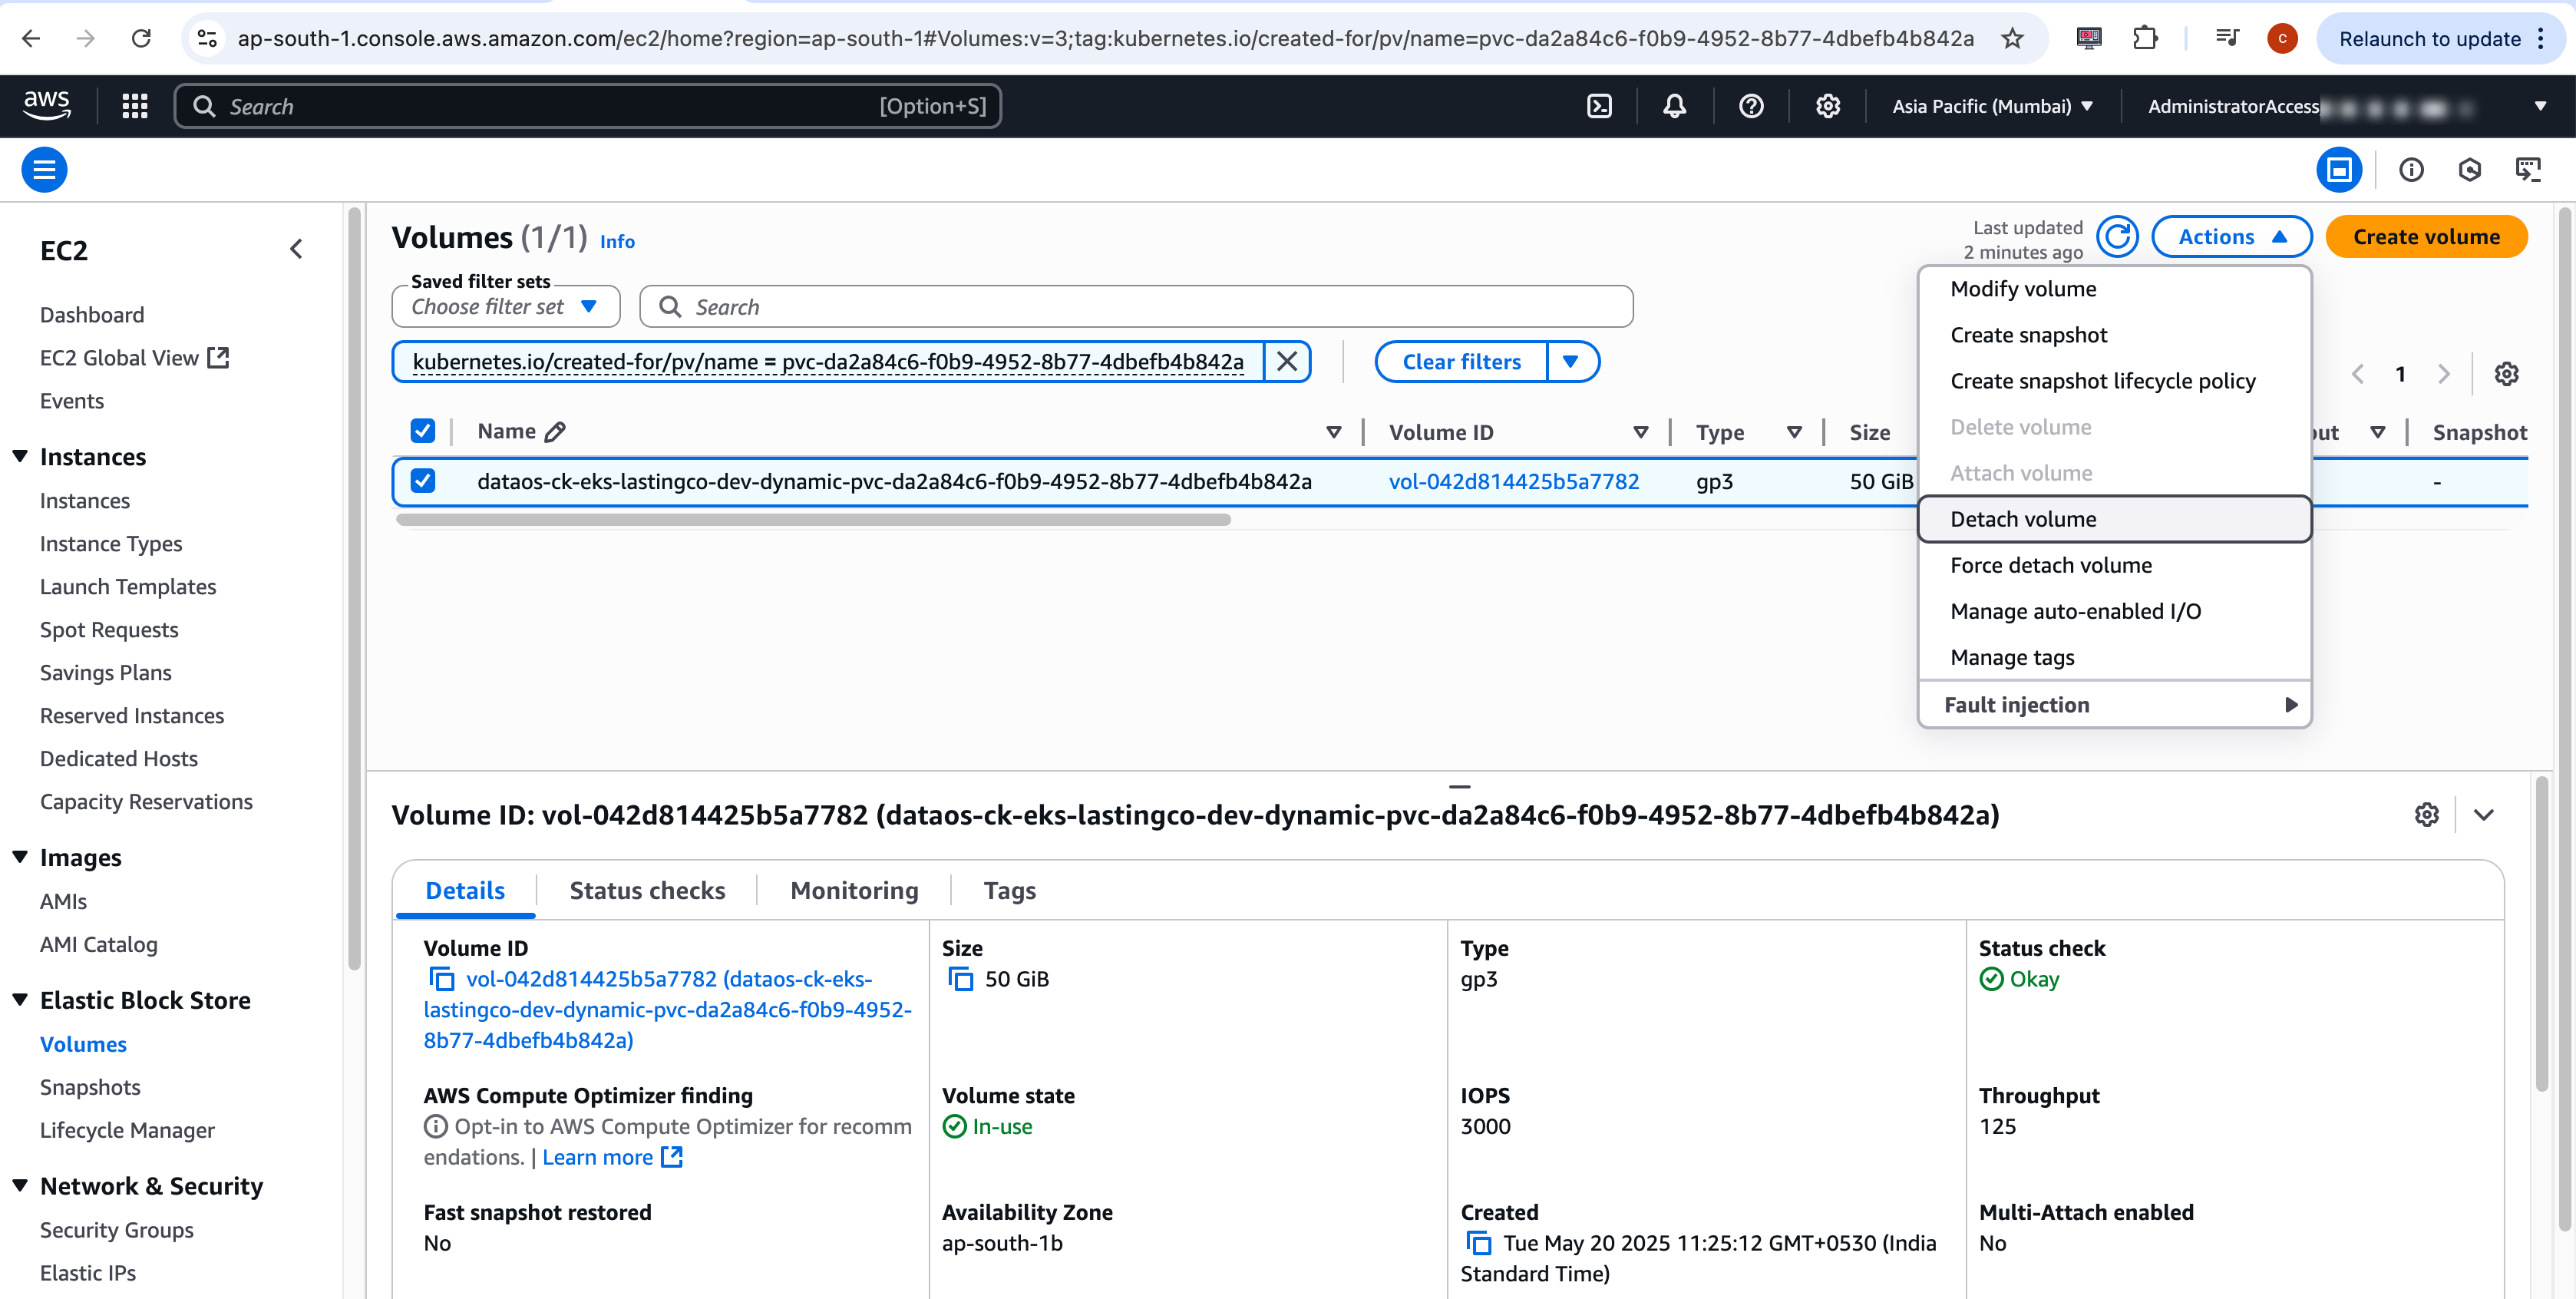
Task: Choose Manage tags menu entry
Action: pyautogui.click(x=2114, y=657)
